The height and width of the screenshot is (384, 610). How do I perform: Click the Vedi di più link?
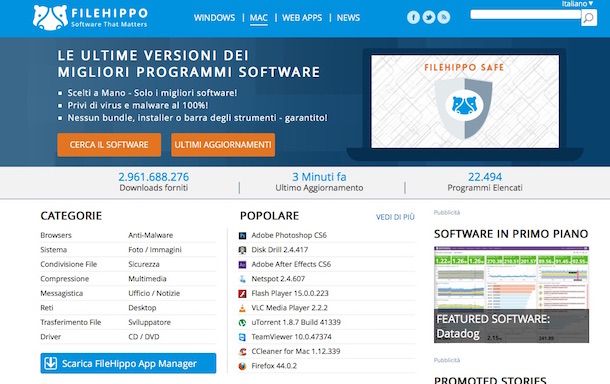[395, 217]
